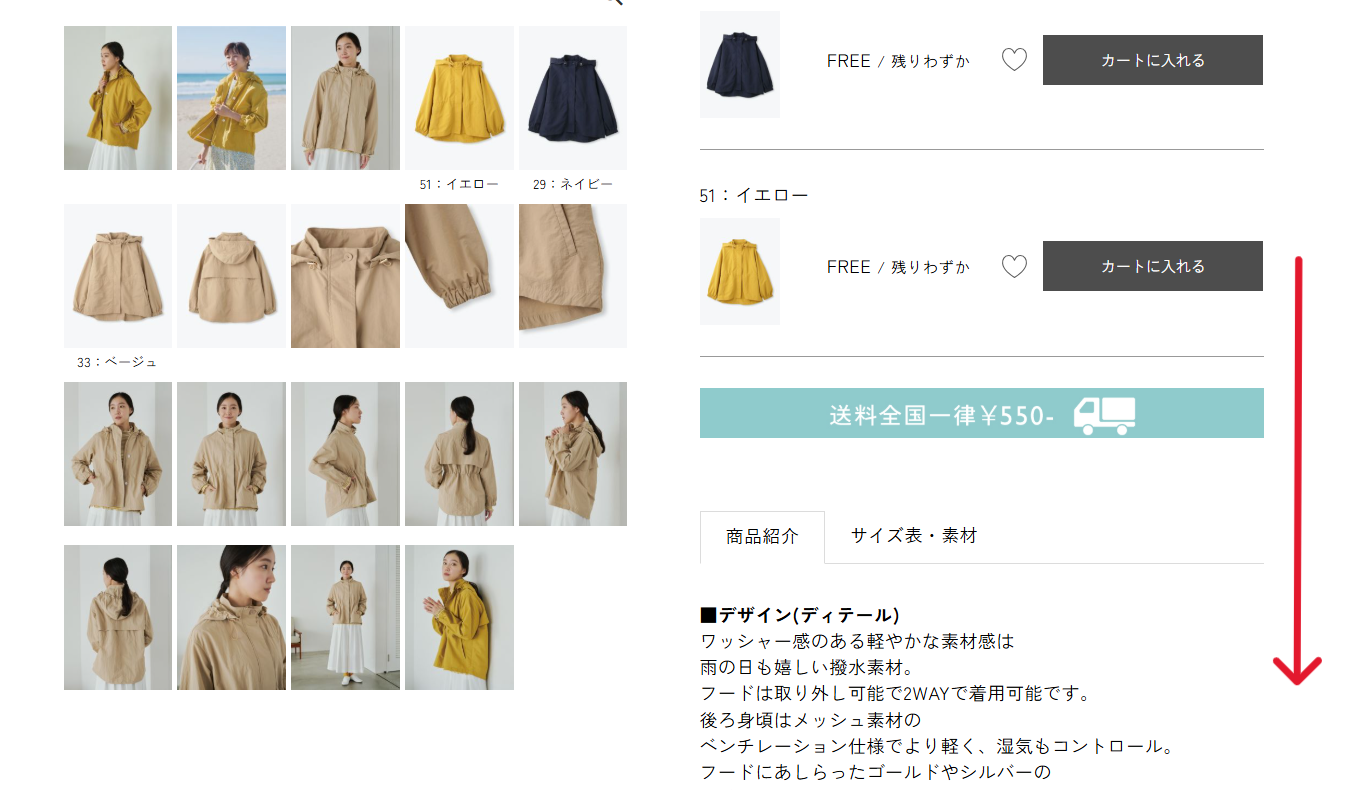
Task: Select the 商品紹介 tab
Action: point(762,537)
